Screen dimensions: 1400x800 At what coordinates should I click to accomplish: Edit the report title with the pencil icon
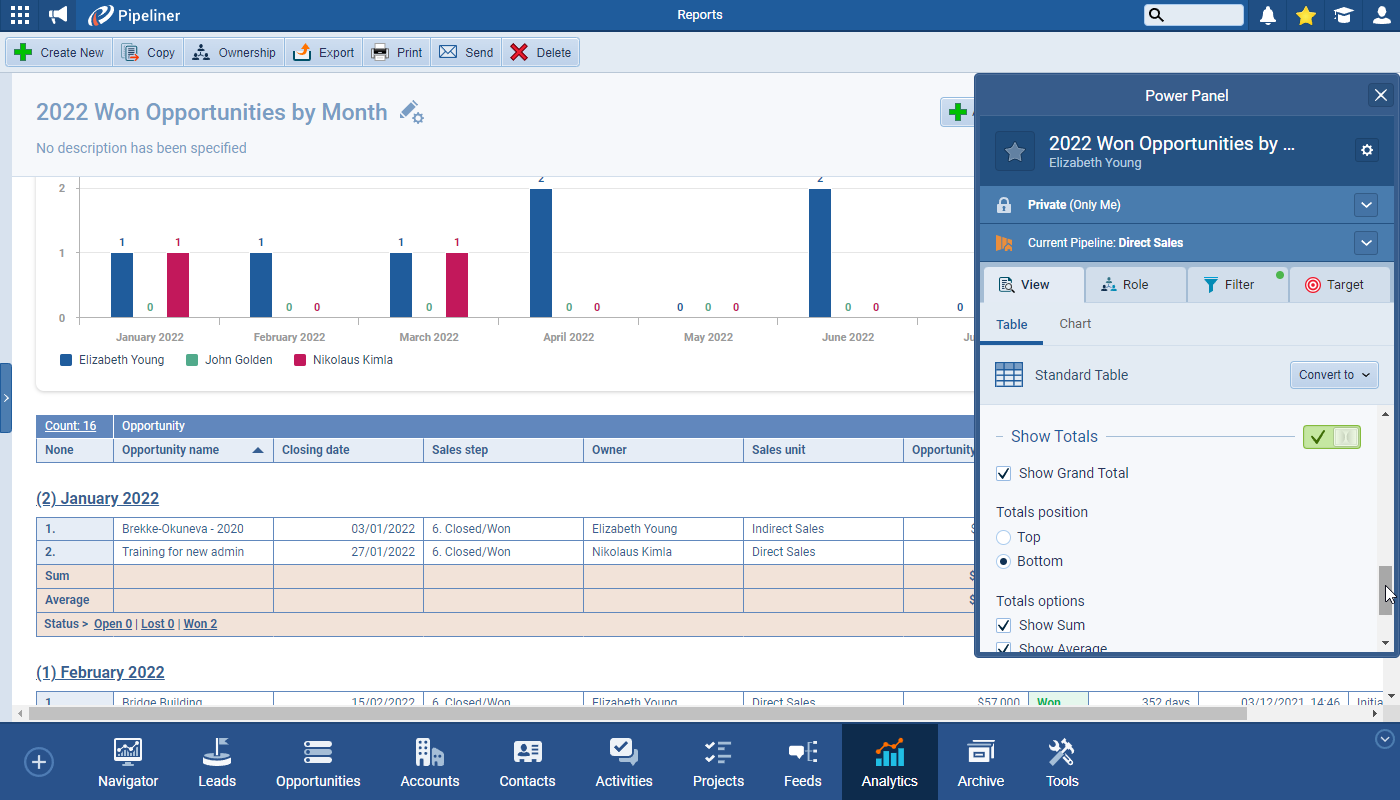click(411, 113)
